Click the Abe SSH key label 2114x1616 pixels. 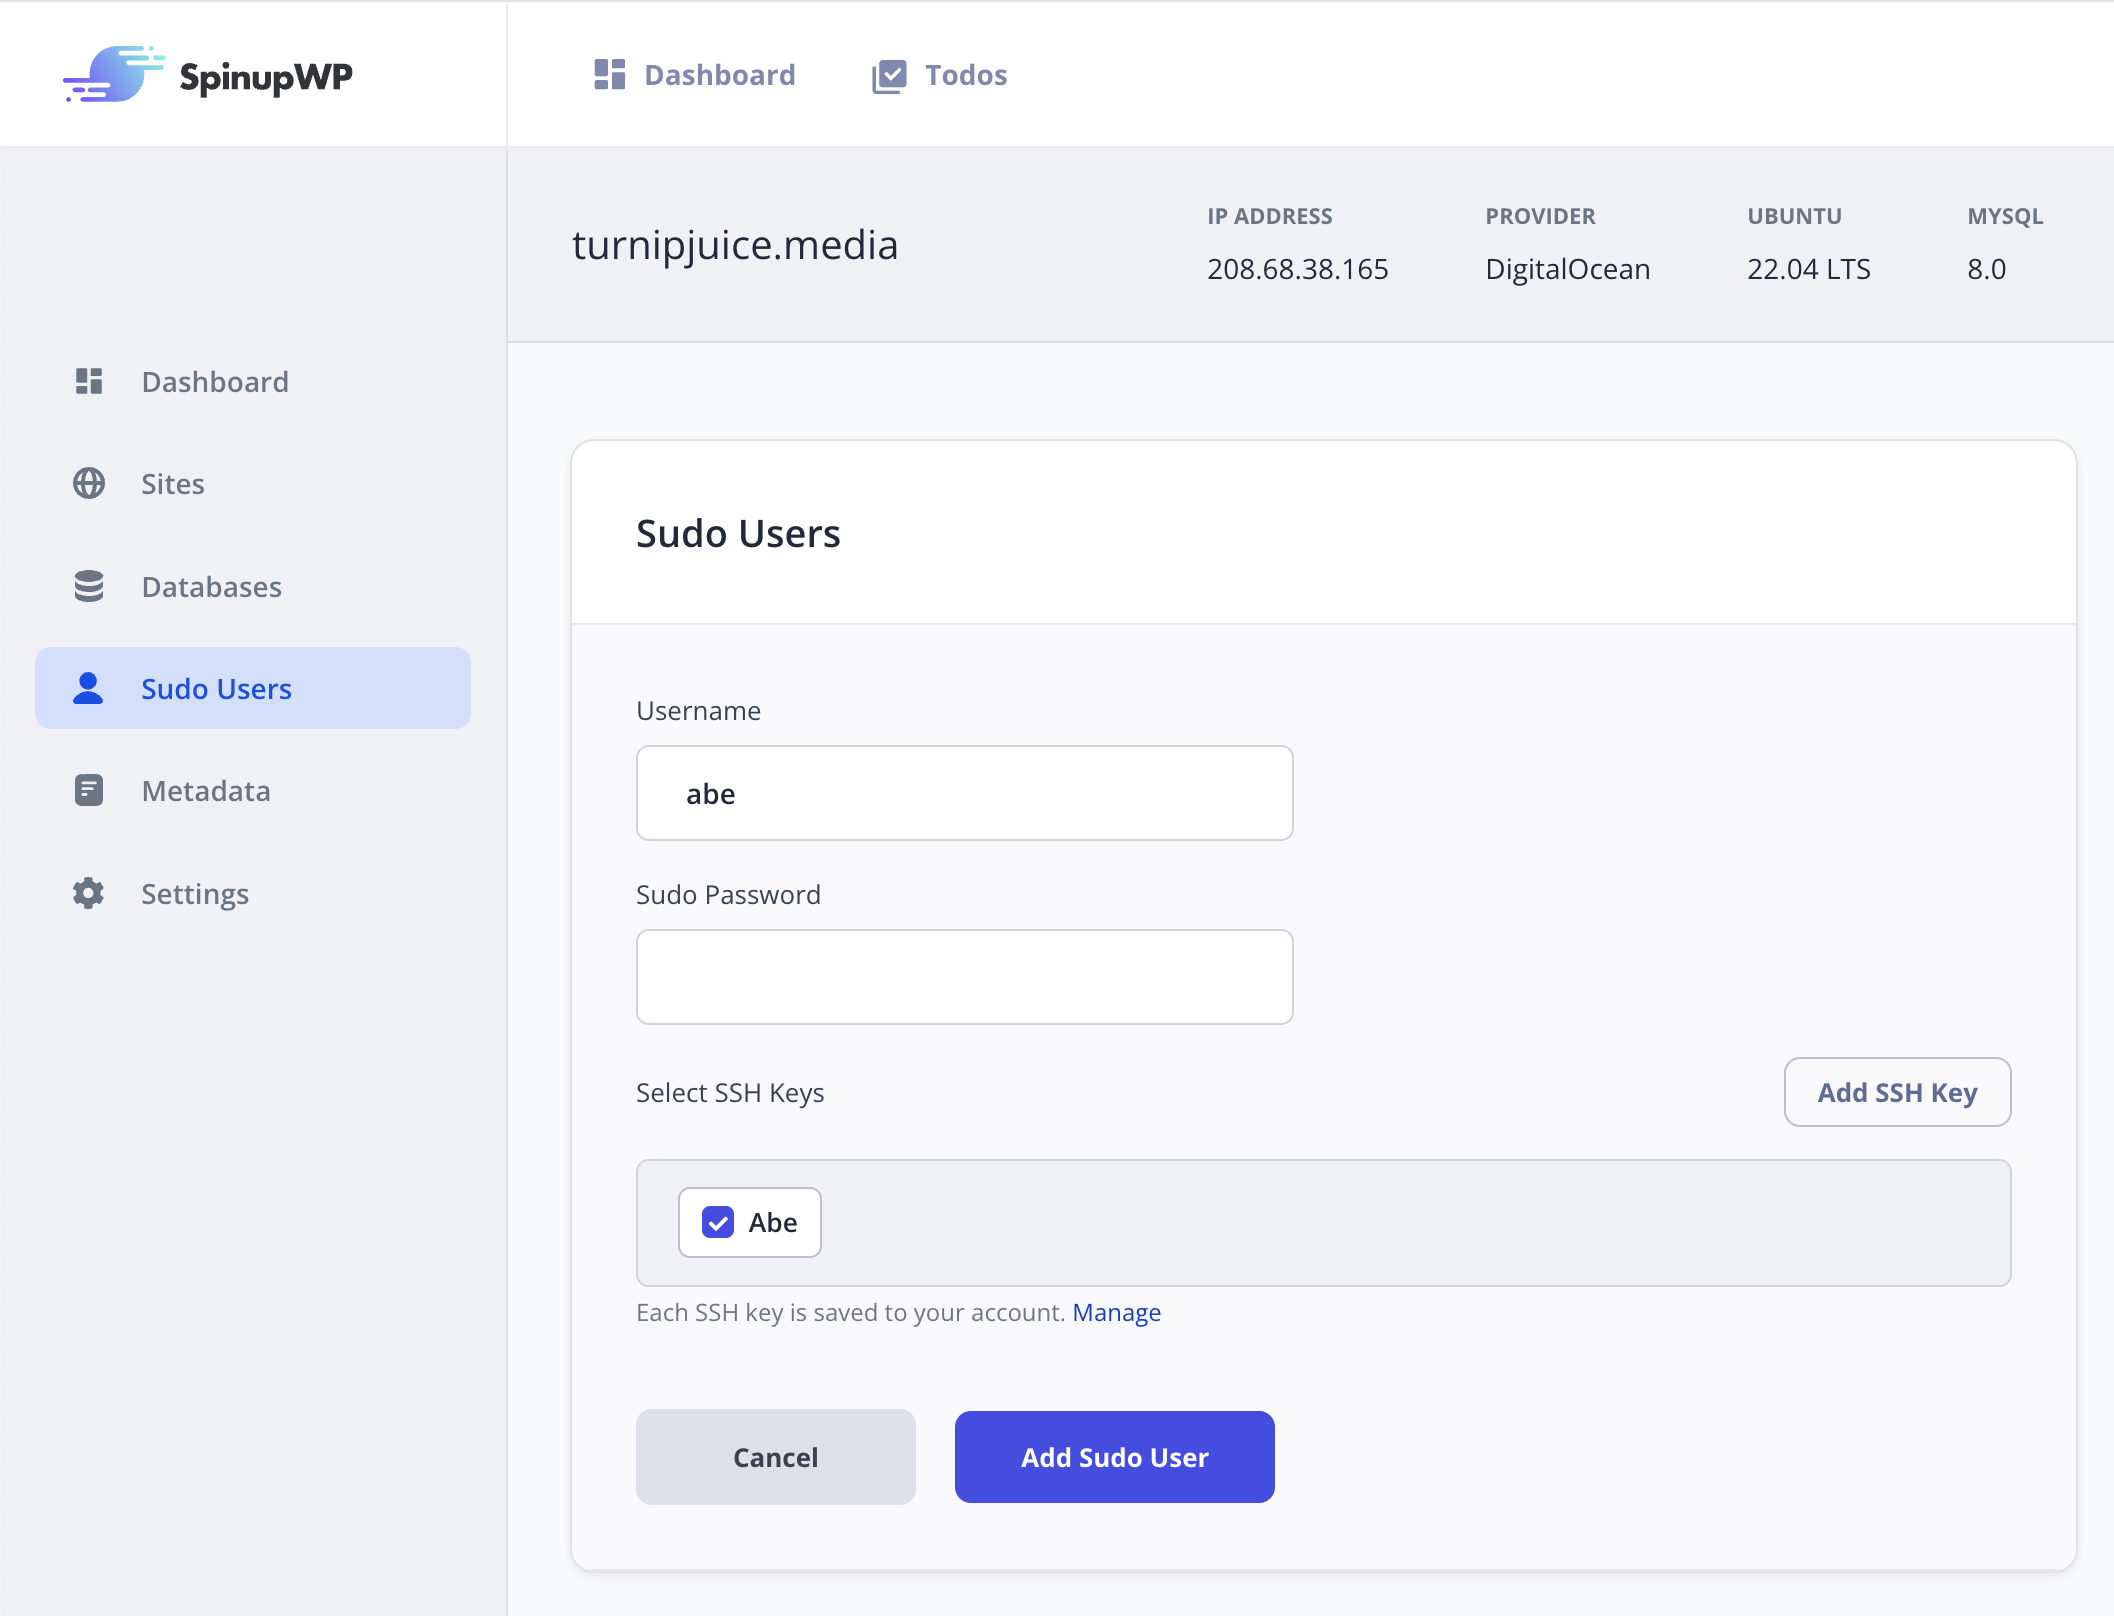pyautogui.click(x=773, y=1222)
